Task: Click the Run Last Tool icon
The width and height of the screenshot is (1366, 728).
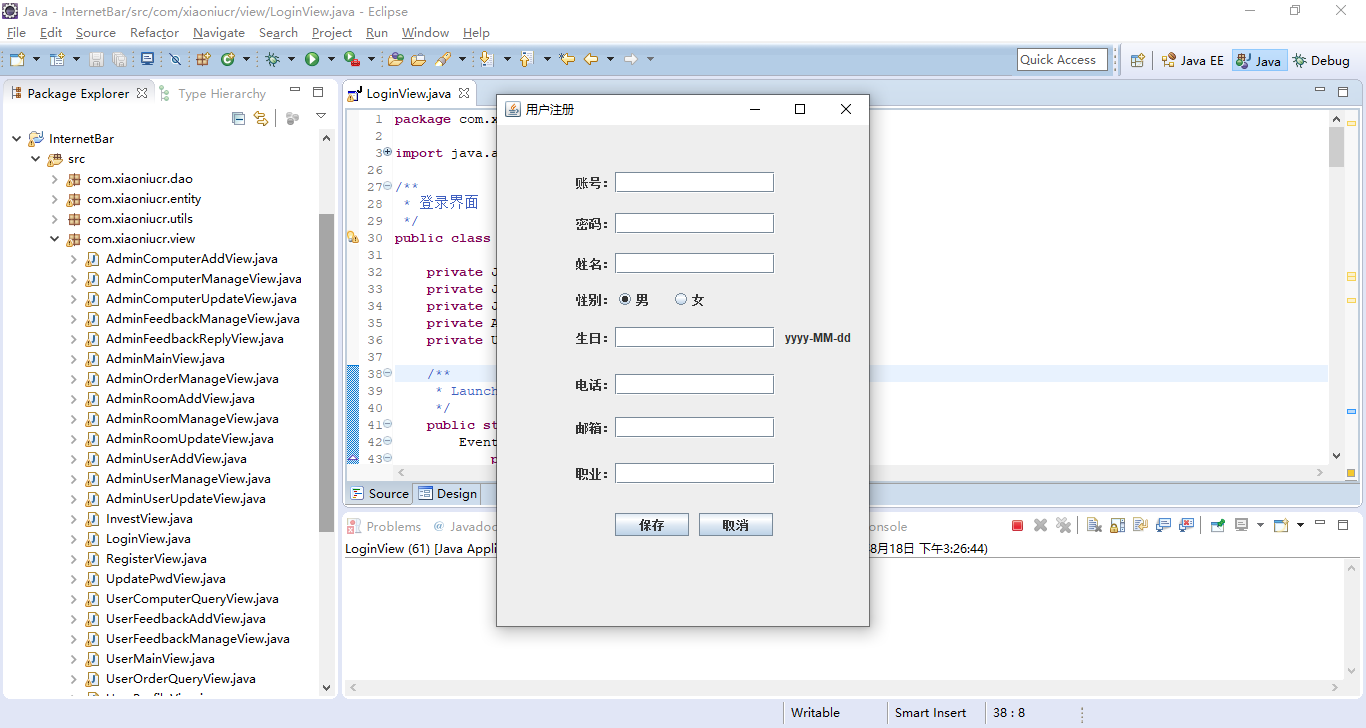Action: point(350,60)
